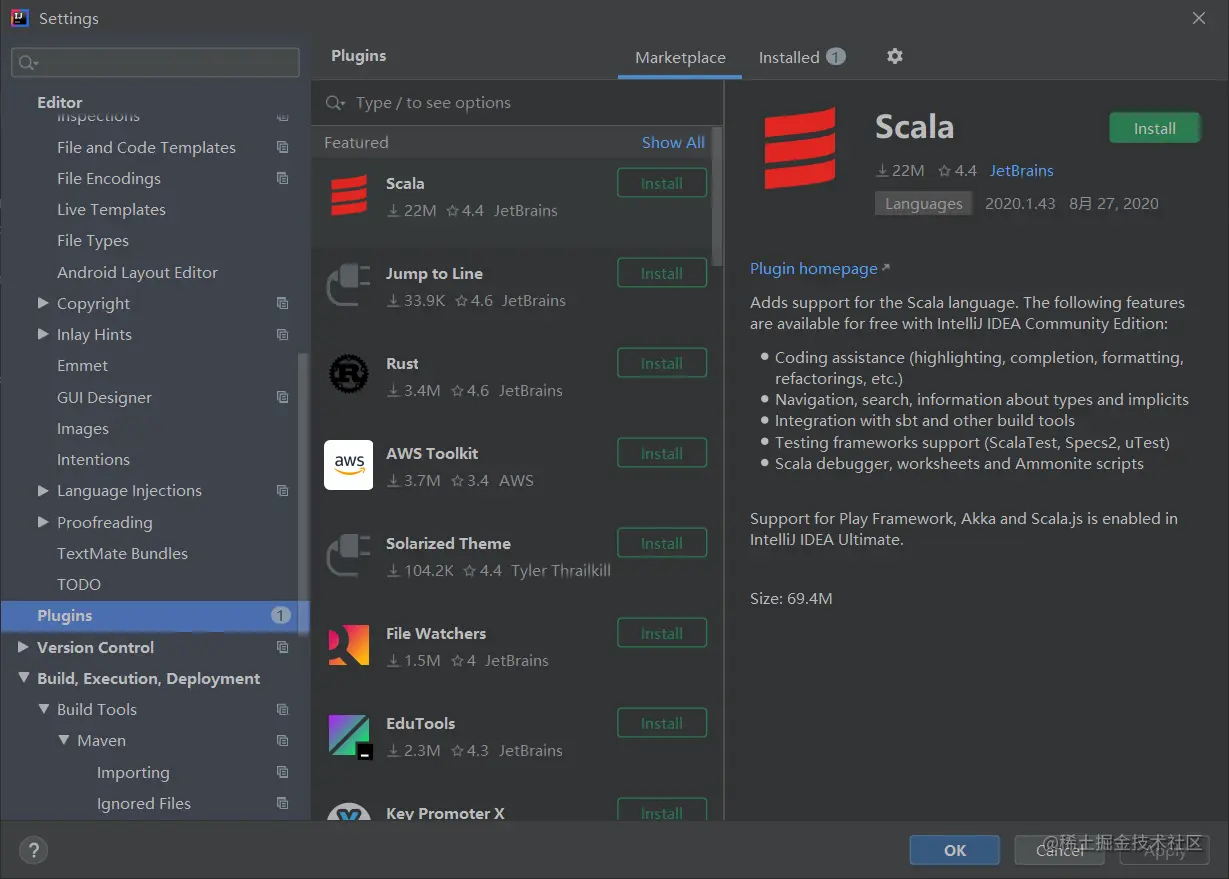Click the project-level icon beside GUI Designer
Screen dimensions: 1229x879
[x=283, y=397]
